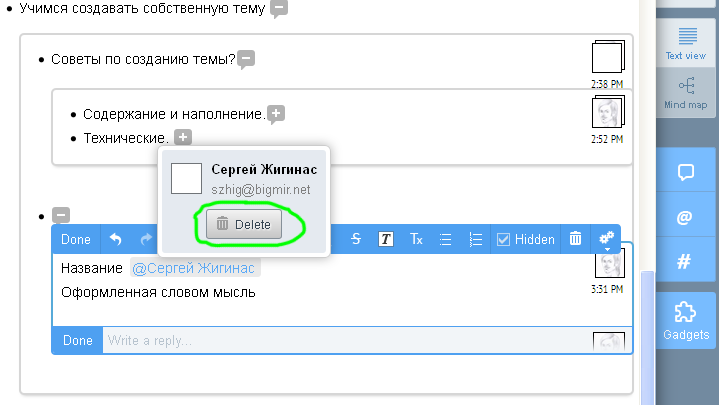This screenshot has height=405, width=719.
Task: Collapse the "Советы по созданию темы?" thread
Action: pyautogui.click(x=246, y=60)
